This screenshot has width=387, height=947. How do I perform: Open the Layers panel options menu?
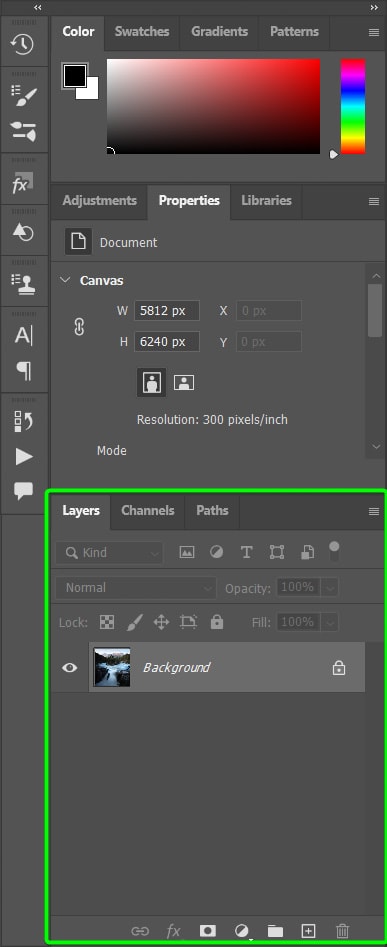[x=374, y=512]
